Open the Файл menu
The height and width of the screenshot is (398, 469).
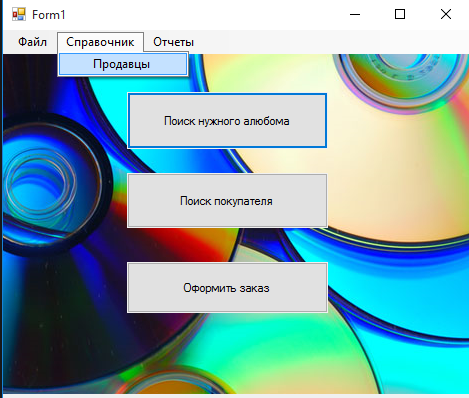pyautogui.click(x=32, y=42)
